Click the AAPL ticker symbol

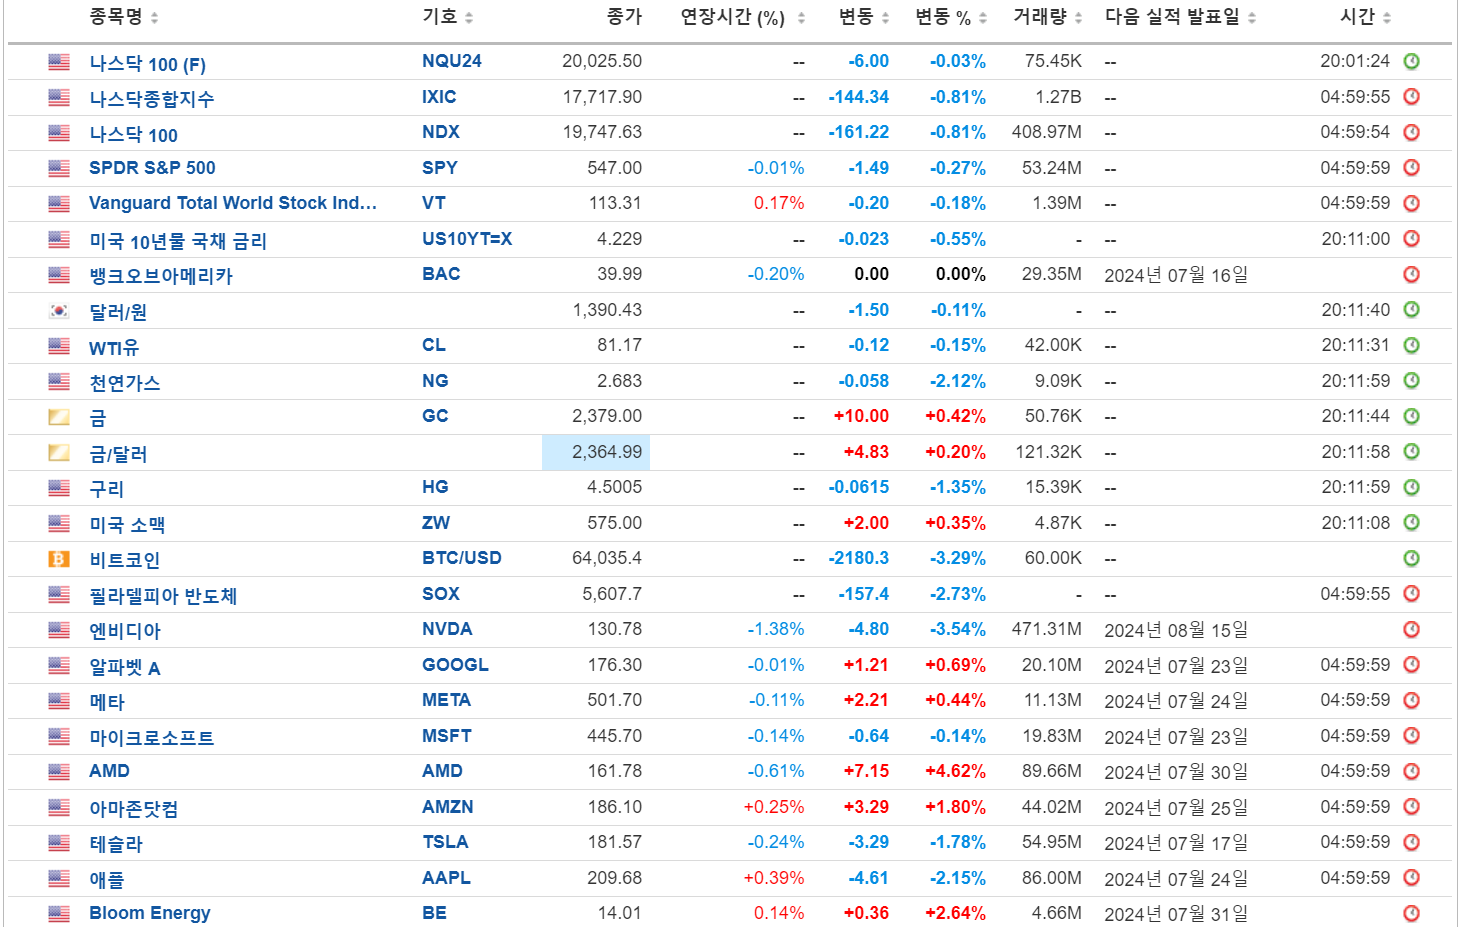tap(446, 878)
